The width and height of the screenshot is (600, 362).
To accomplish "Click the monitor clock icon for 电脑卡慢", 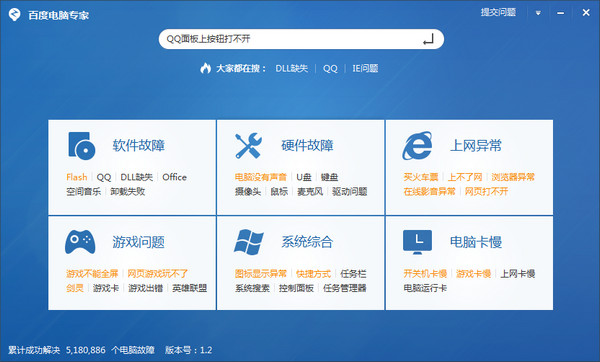I will click(417, 242).
